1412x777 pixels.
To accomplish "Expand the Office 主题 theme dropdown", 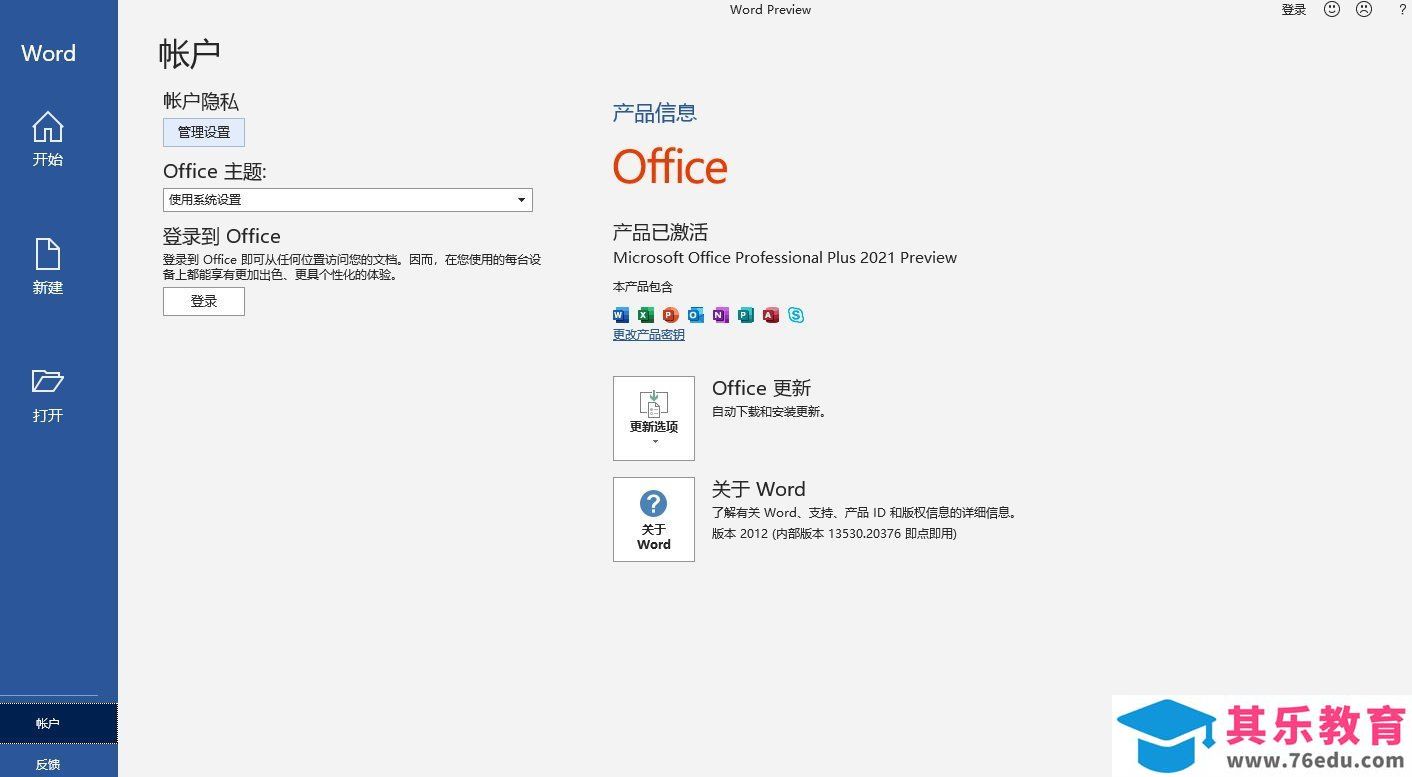I will [x=348, y=200].
